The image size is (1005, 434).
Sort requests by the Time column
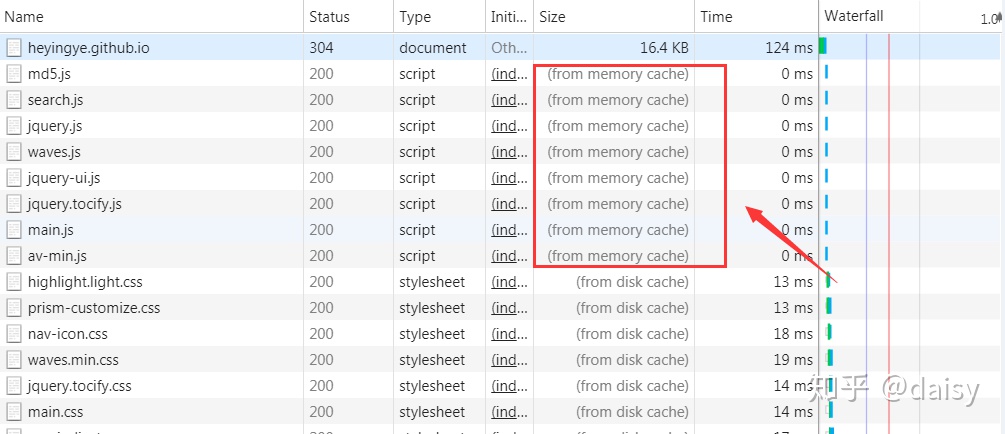click(x=716, y=17)
